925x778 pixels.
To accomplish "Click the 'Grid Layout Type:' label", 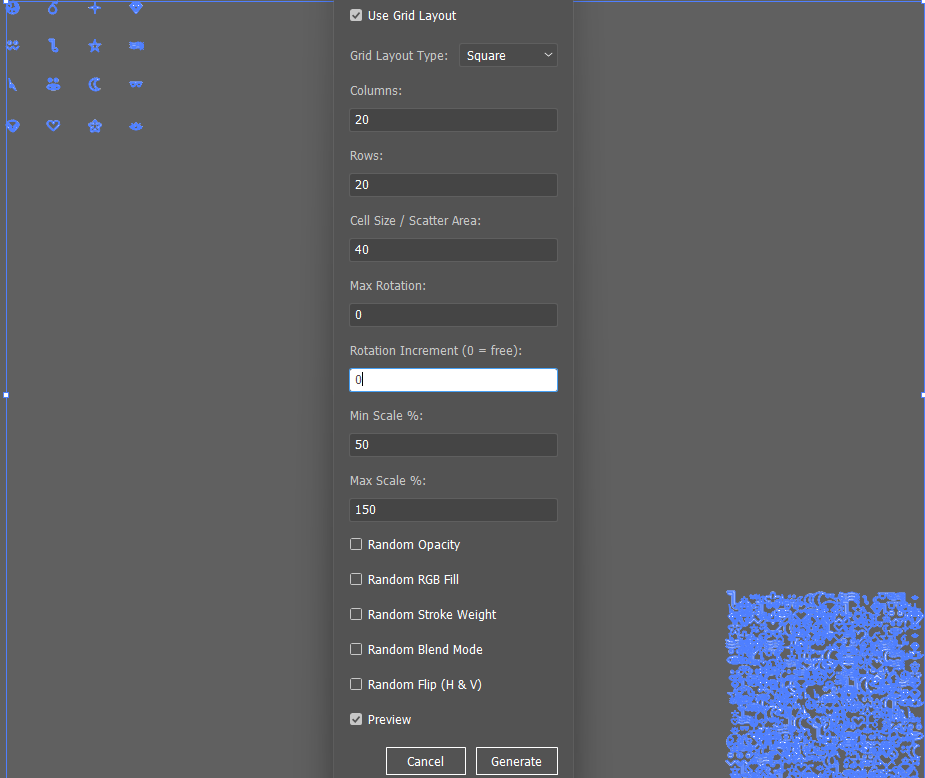I will click(399, 55).
